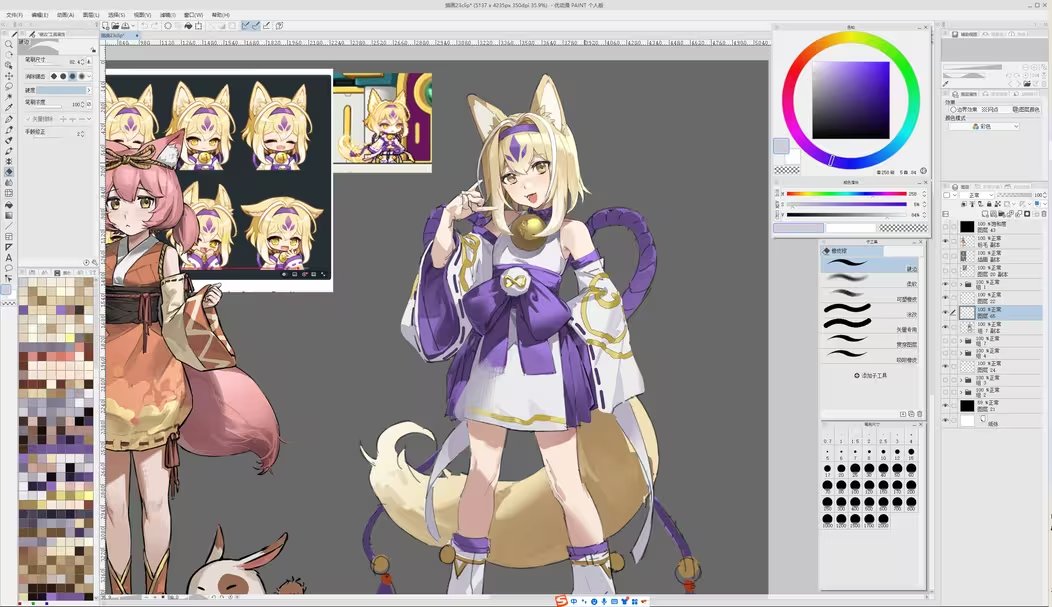This screenshot has width=1052, height=607.
Task: Hide layer 图层 22 with its eye icon
Action: (x=945, y=298)
